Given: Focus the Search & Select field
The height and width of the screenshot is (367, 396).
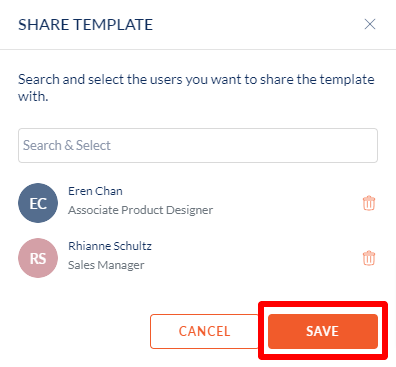Looking at the screenshot, I should [198, 146].
